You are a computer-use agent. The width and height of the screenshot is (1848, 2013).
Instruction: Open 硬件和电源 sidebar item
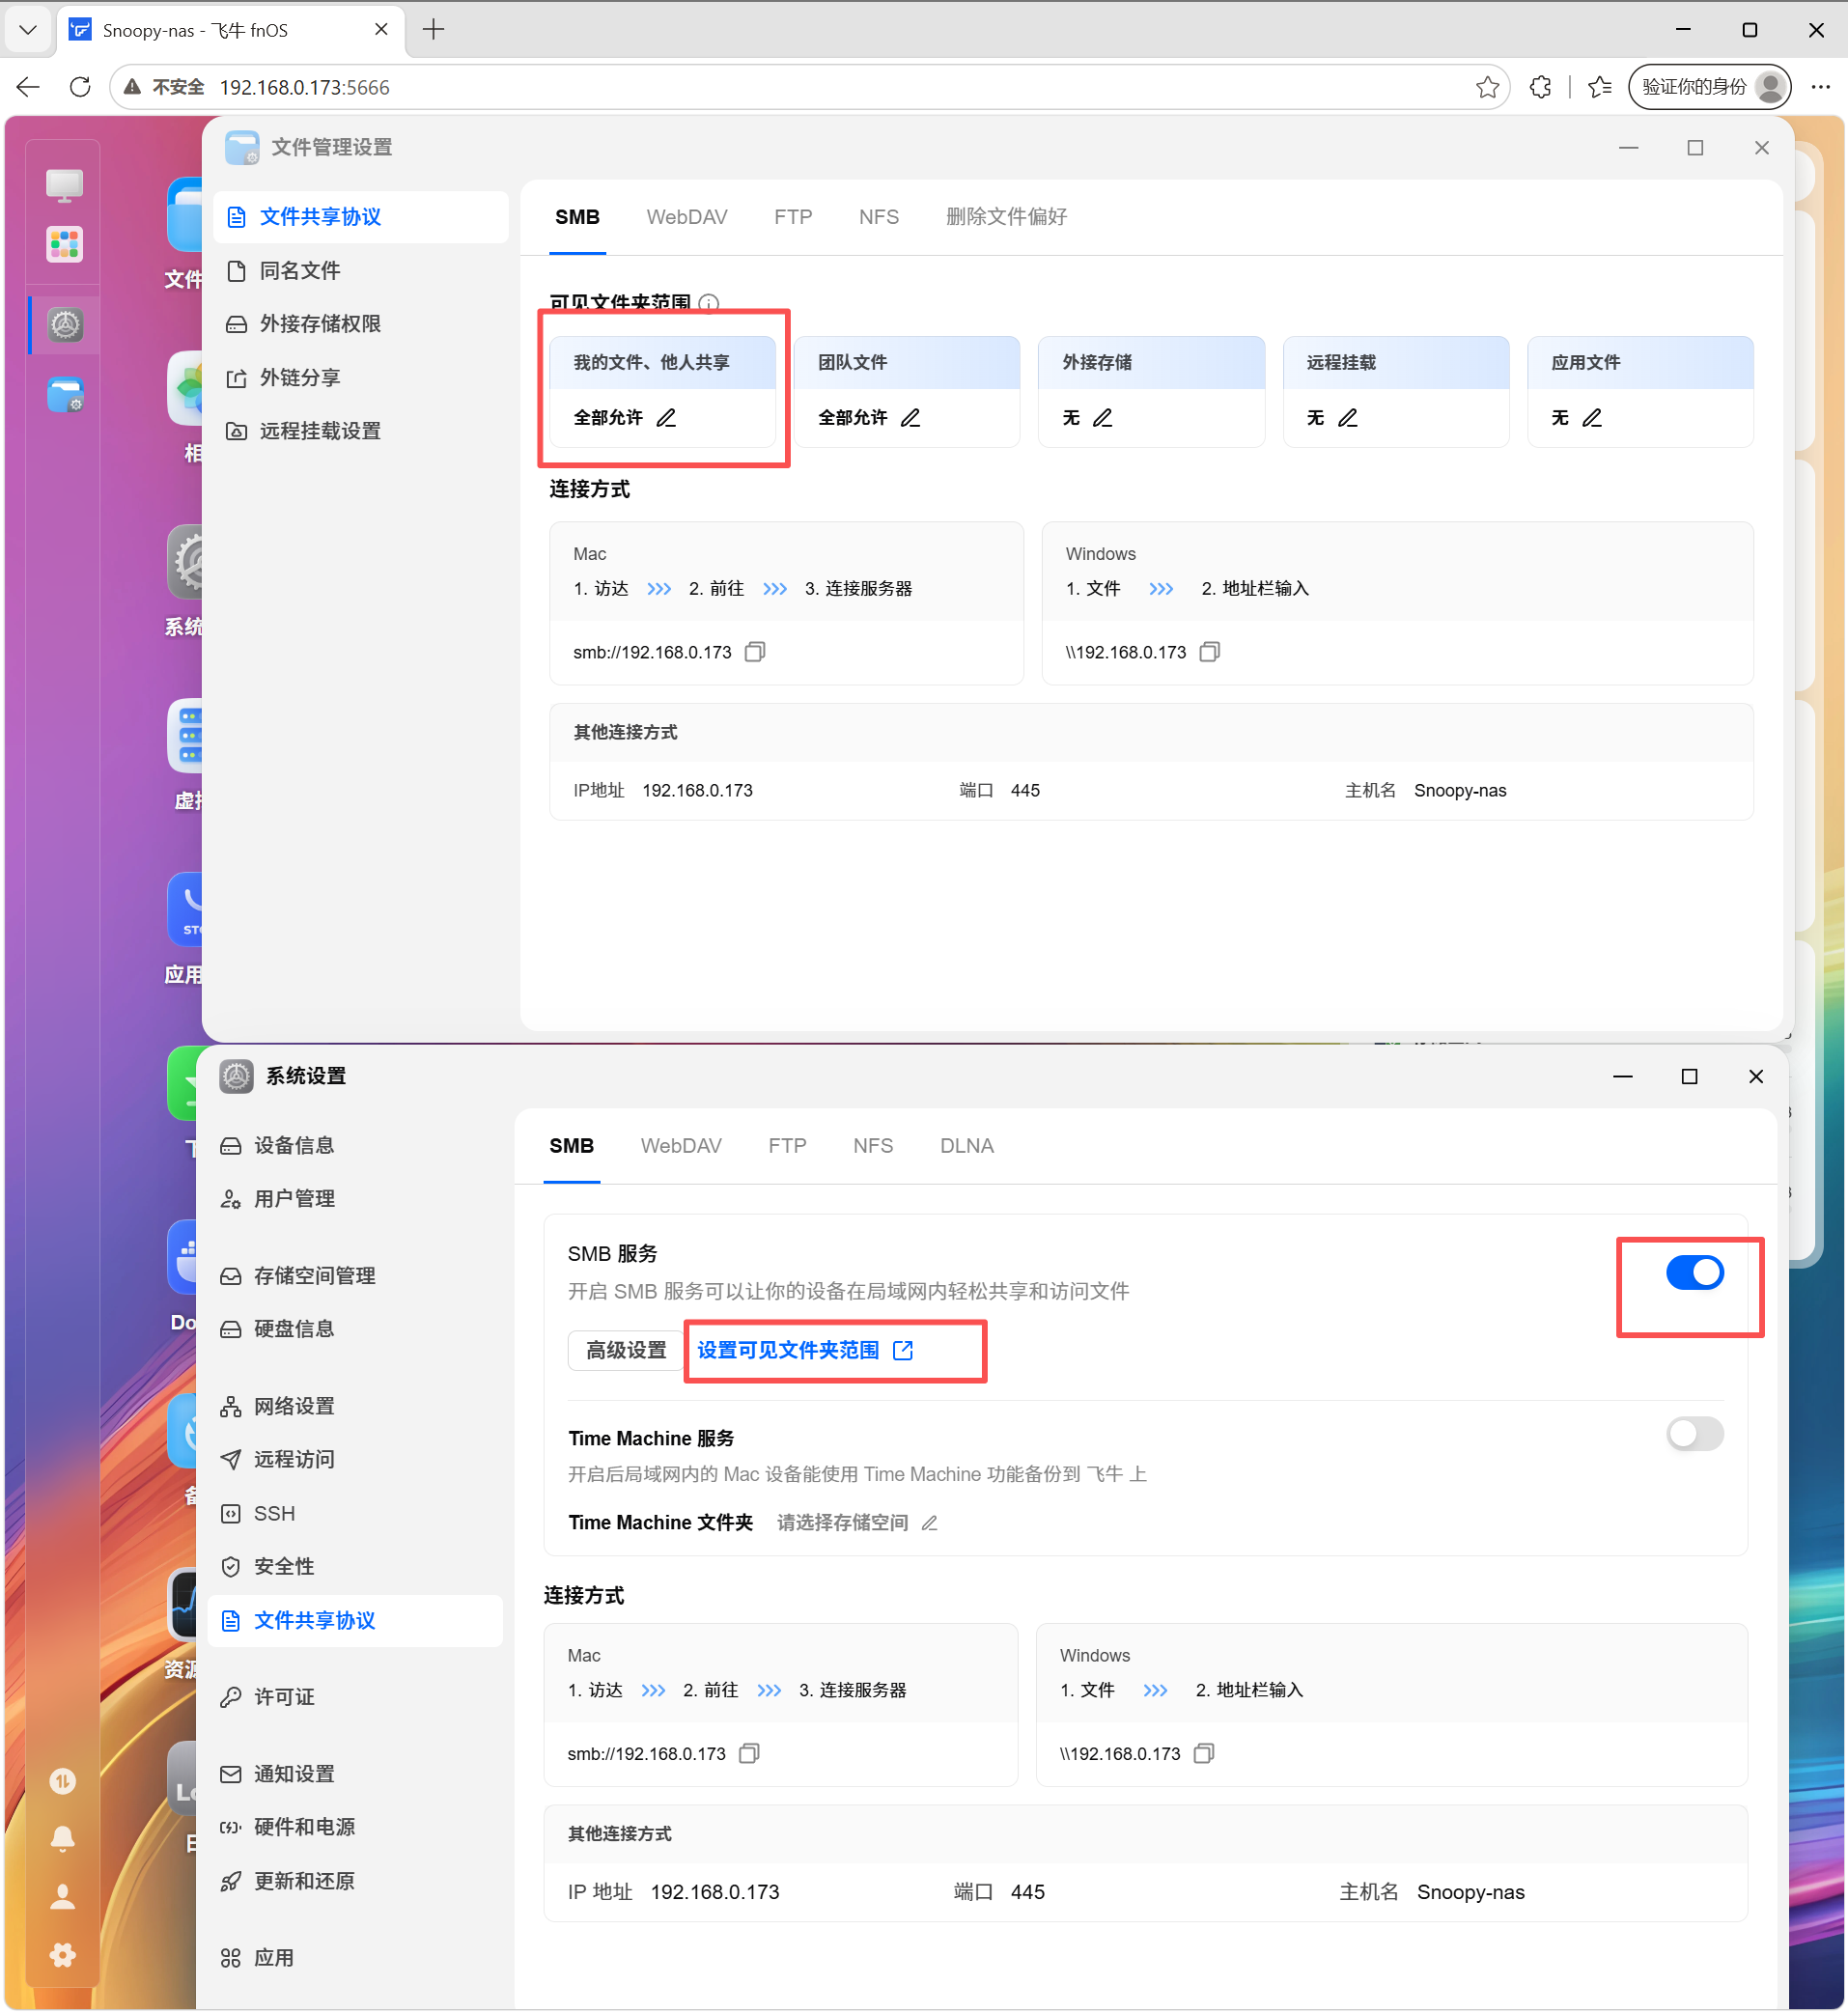click(x=355, y=1828)
